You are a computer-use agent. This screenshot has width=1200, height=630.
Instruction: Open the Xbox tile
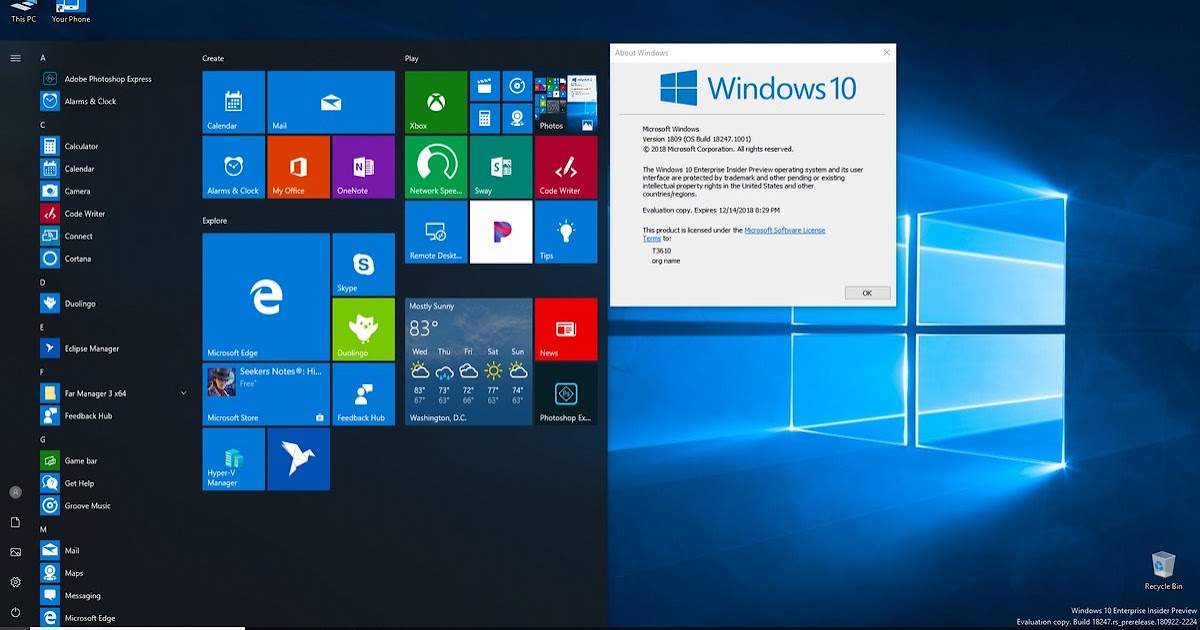tap(434, 101)
